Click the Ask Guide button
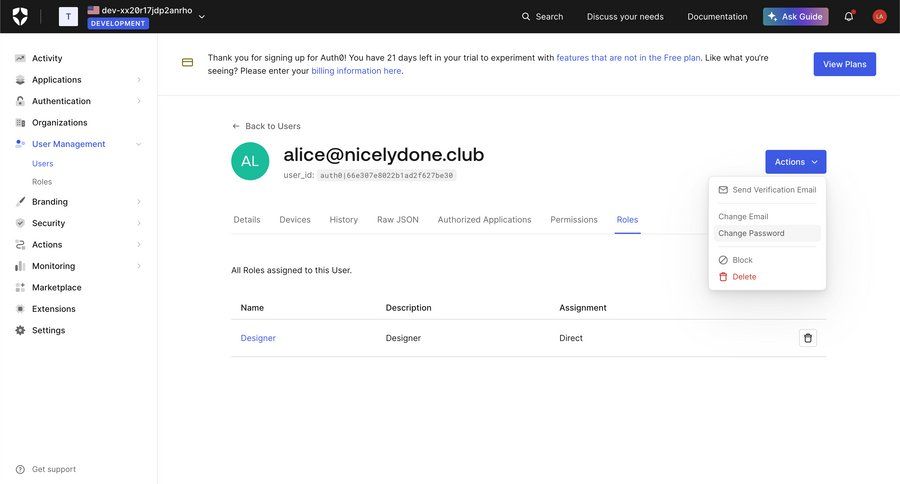The height and width of the screenshot is (484, 900). pos(796,17)
